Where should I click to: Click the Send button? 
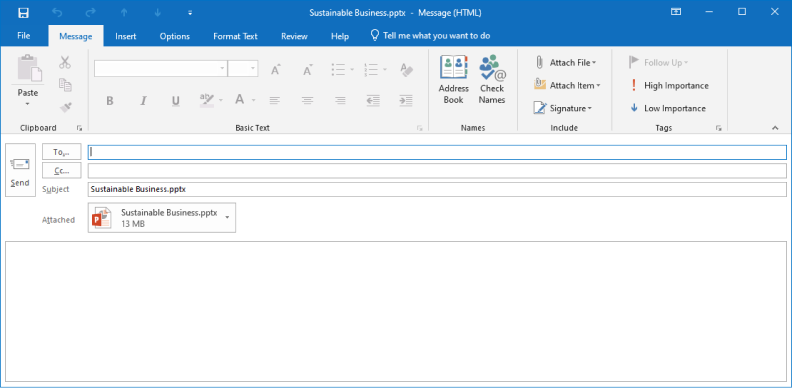[x=20, y=170]
